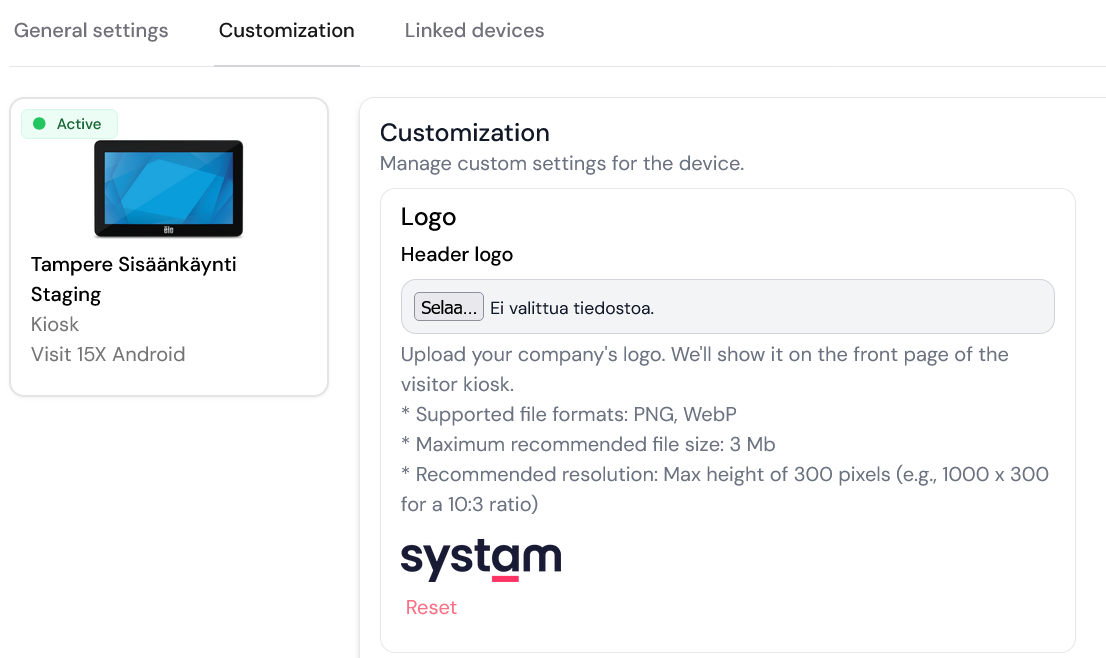Click the green Active status dot
The image size is (1106, 658).
40,124
